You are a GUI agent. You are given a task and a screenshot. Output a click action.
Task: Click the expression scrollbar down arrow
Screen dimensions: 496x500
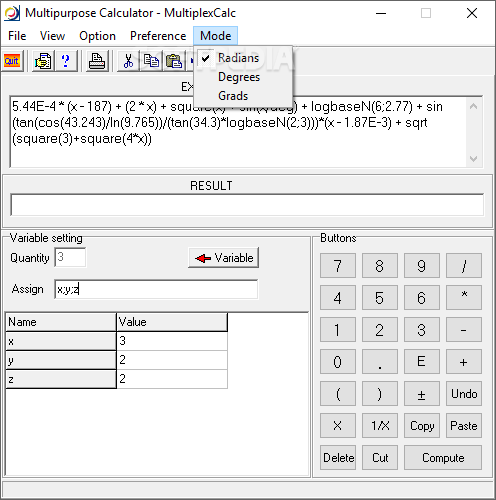tap(474, 159)
